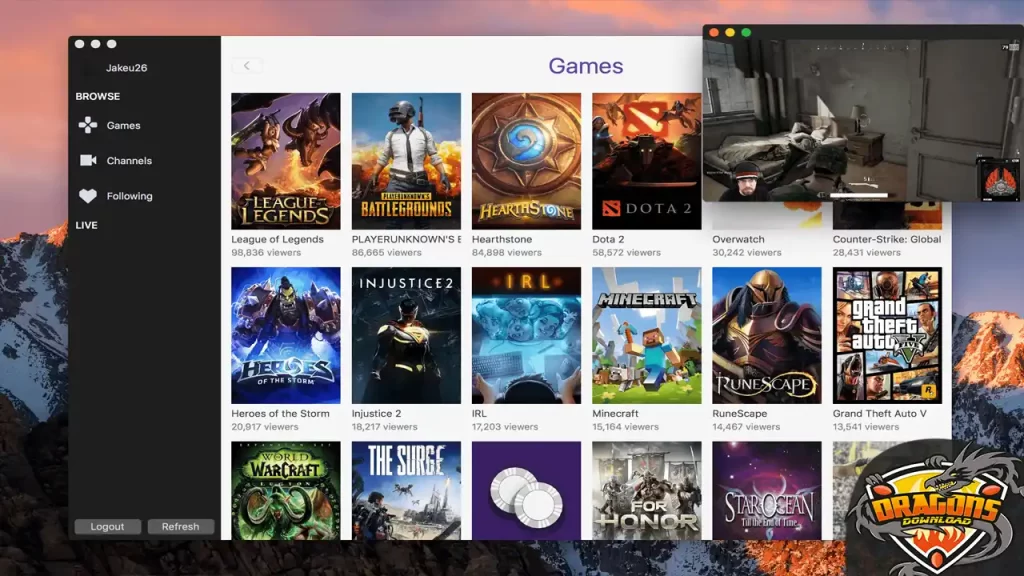
Task: Click the floating stream video player
Action: pos(860,120)
